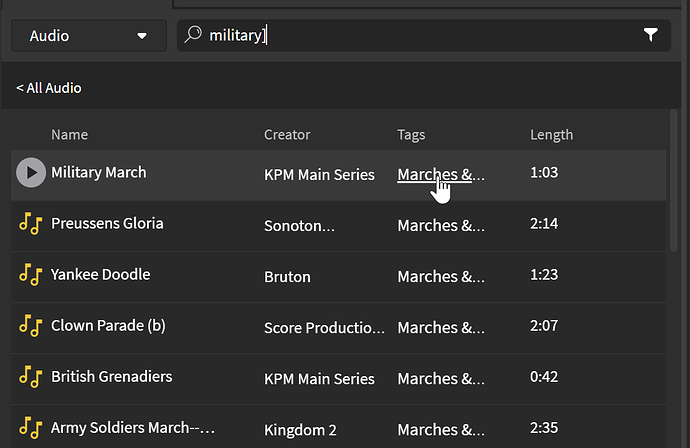Screen dimensions: 690x448
Task: Select the Army Soldiers March track name
Action: (133, 428)
